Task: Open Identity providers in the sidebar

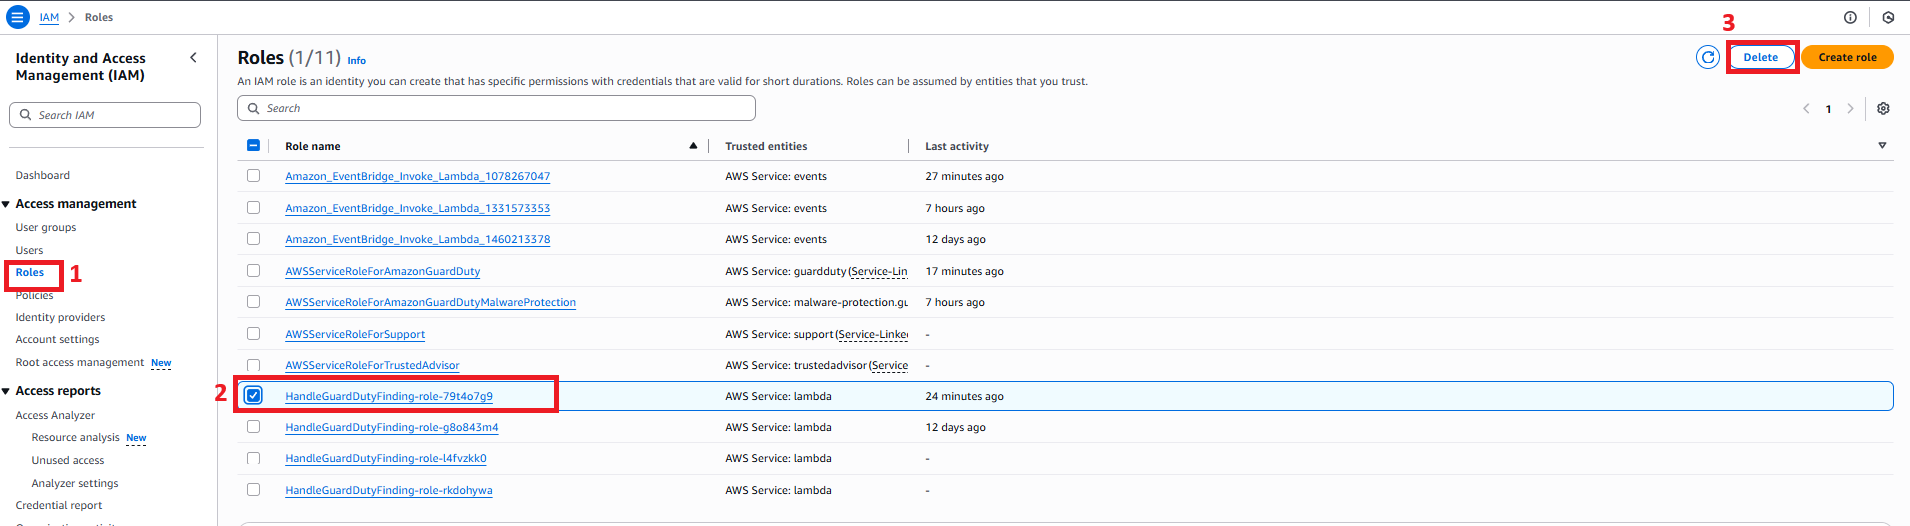Action: [60, 317]
